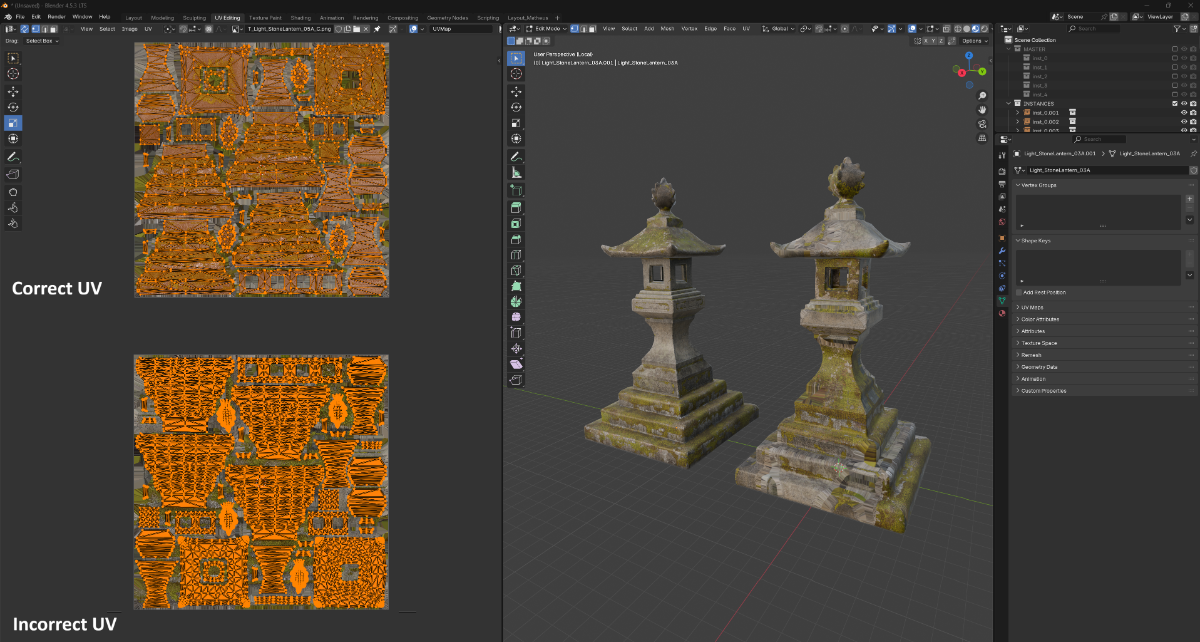Open the Render menu
Viewport: 1200px width, 642px height.
click(x=57, y=18)
